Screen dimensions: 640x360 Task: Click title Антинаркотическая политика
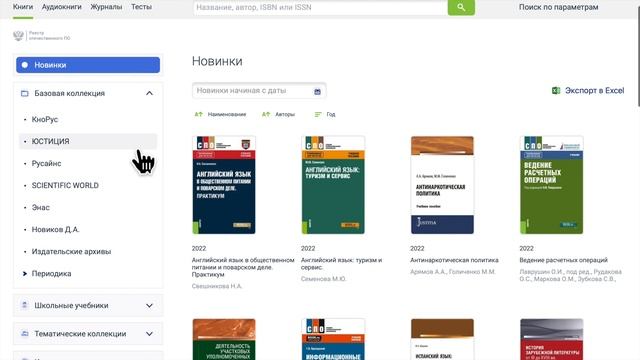[454, 260]
